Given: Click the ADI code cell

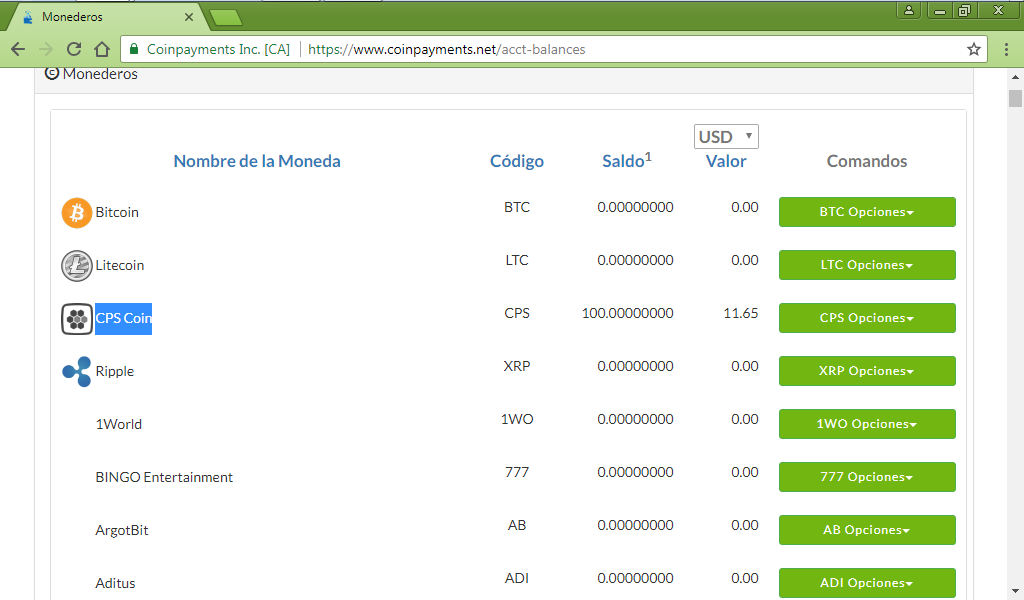Looking at the screenshot, I should tap(517, 577).
